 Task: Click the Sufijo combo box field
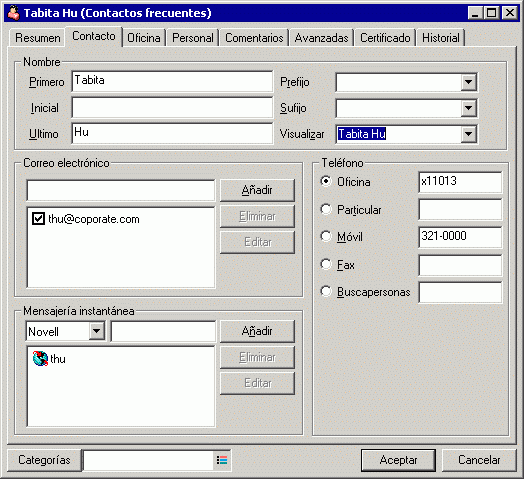pos(399,108)
